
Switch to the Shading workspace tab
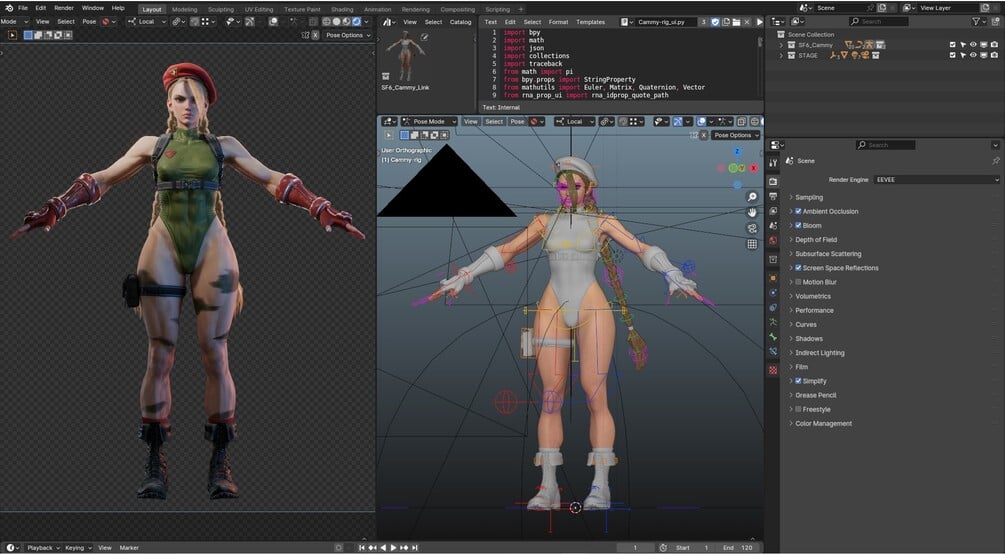[x=342, y=10]
